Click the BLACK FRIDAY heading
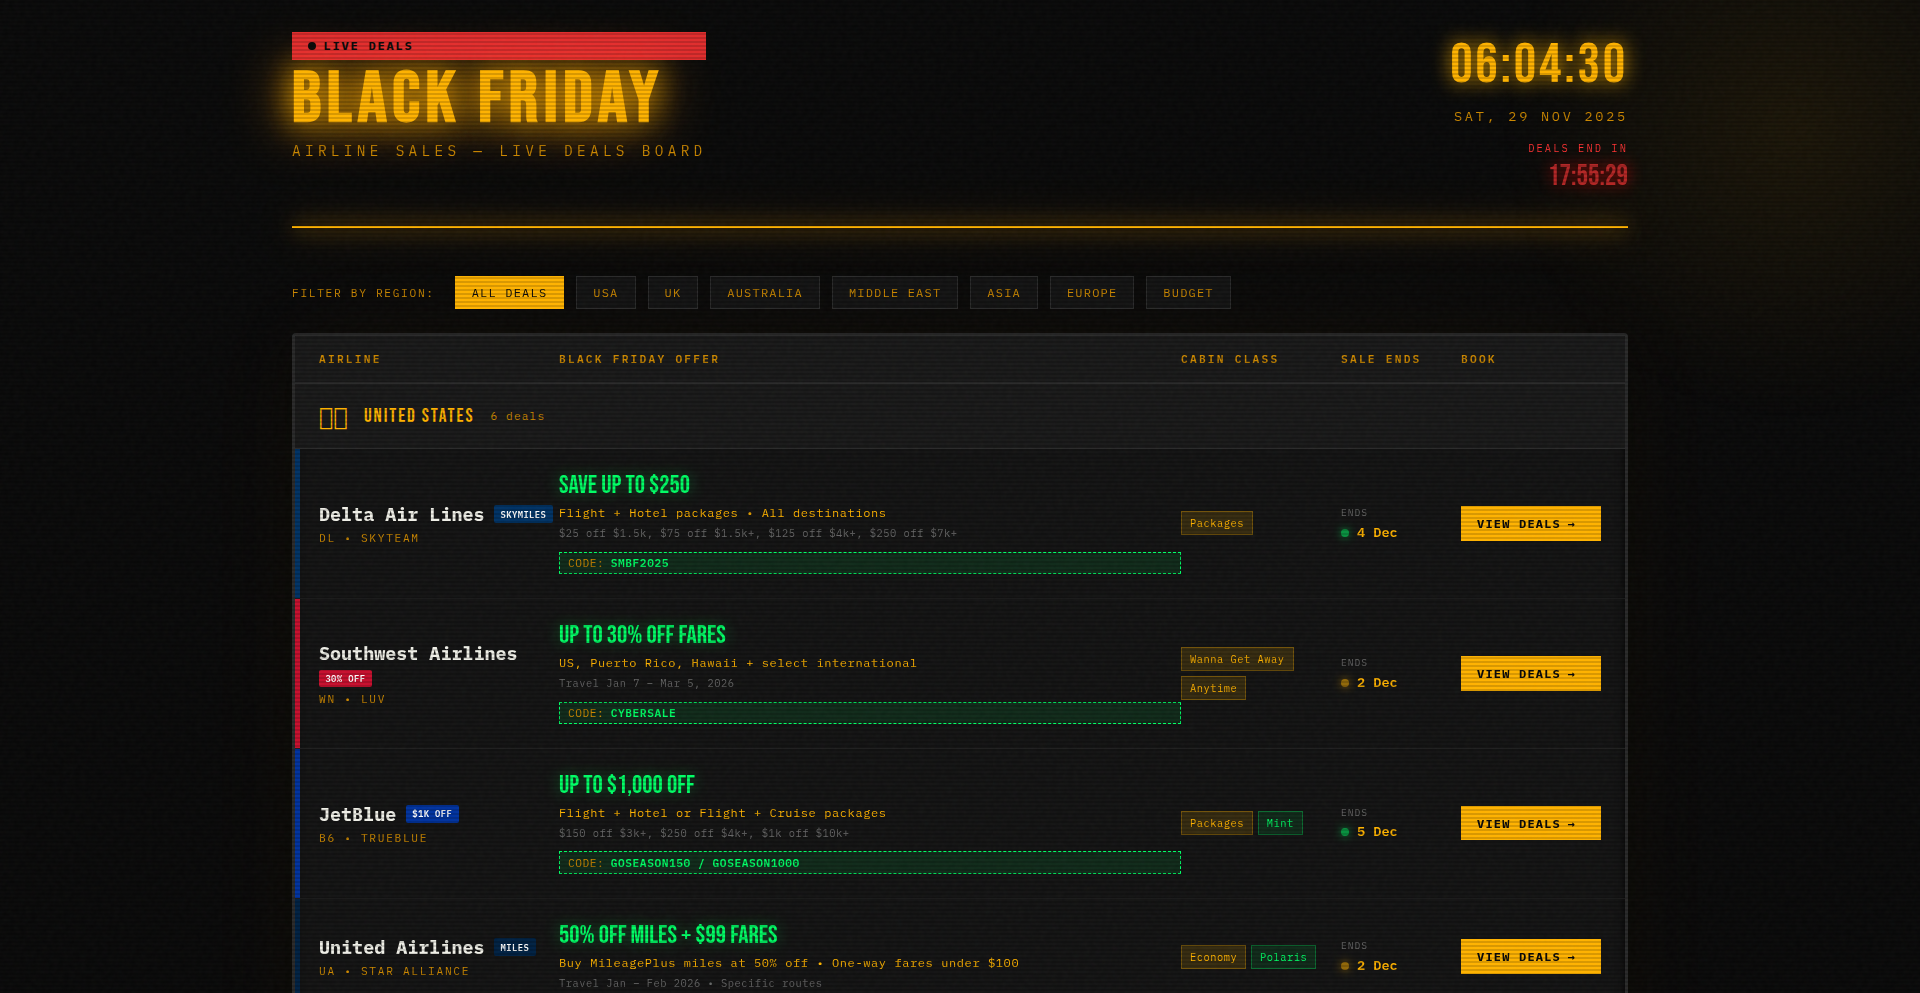 click(476, 97)
